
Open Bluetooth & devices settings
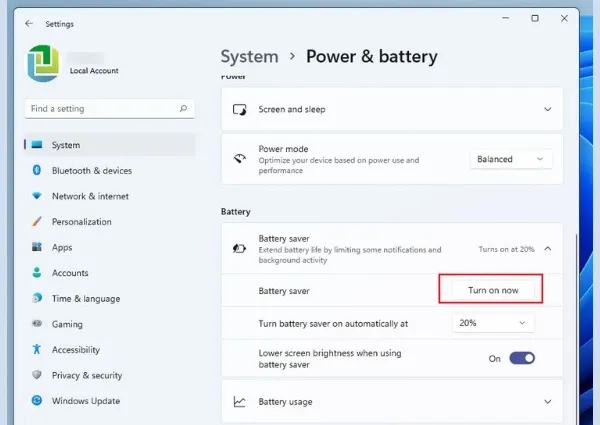coord(110,170)
